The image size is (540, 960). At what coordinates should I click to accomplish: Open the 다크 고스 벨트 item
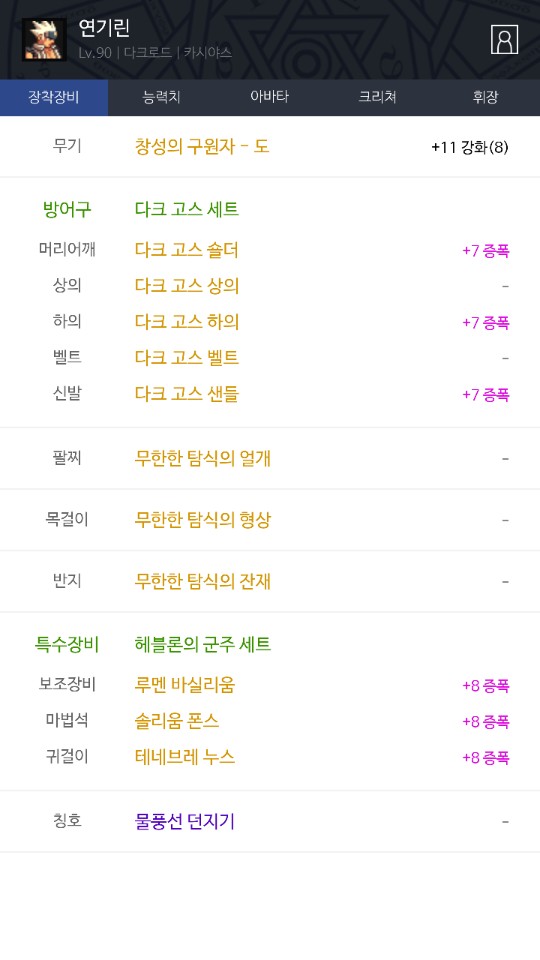coord(187,358)
